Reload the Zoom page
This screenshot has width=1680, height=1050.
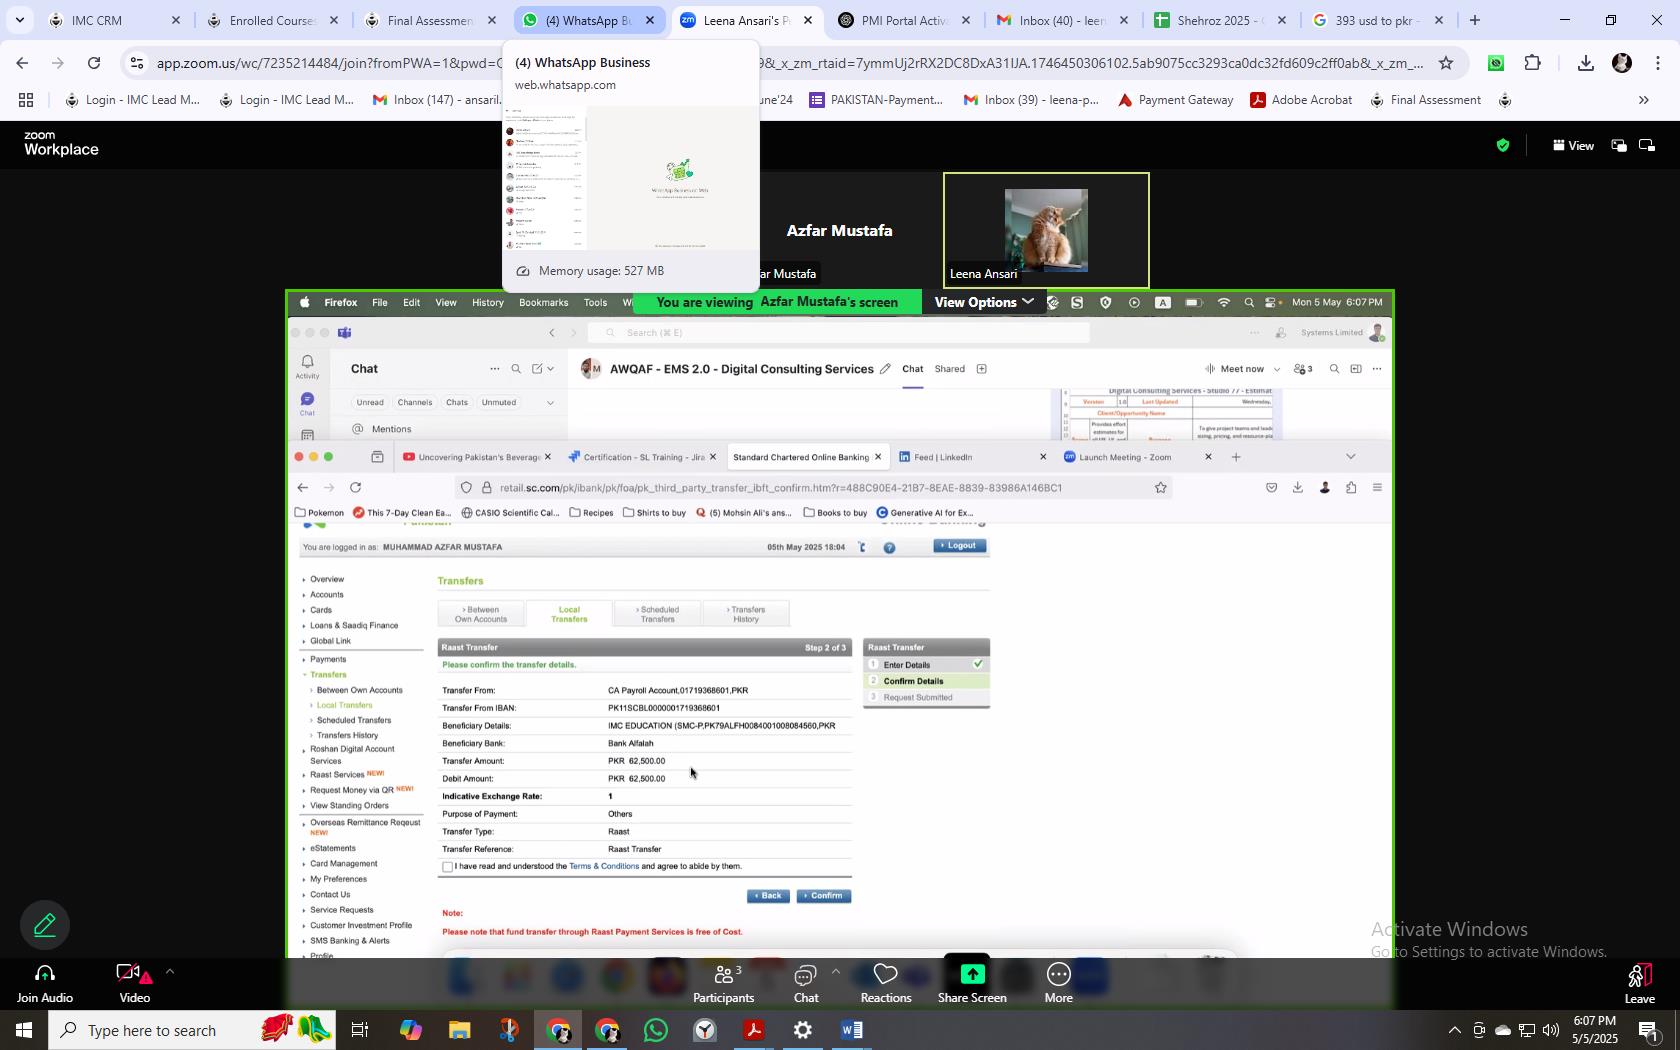point(94,63)
